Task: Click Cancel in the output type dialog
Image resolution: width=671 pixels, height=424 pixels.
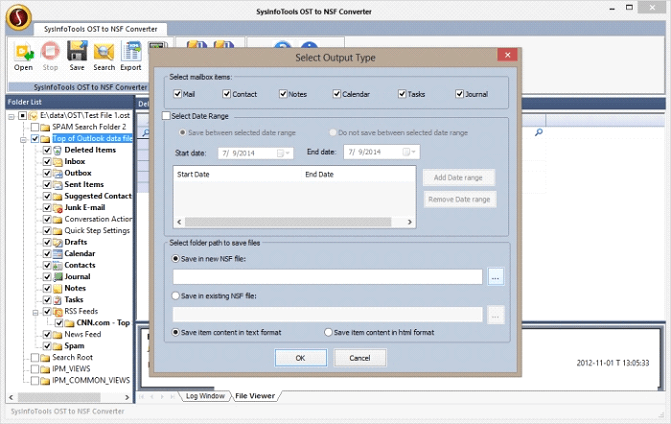Action: tap(359, 358)
